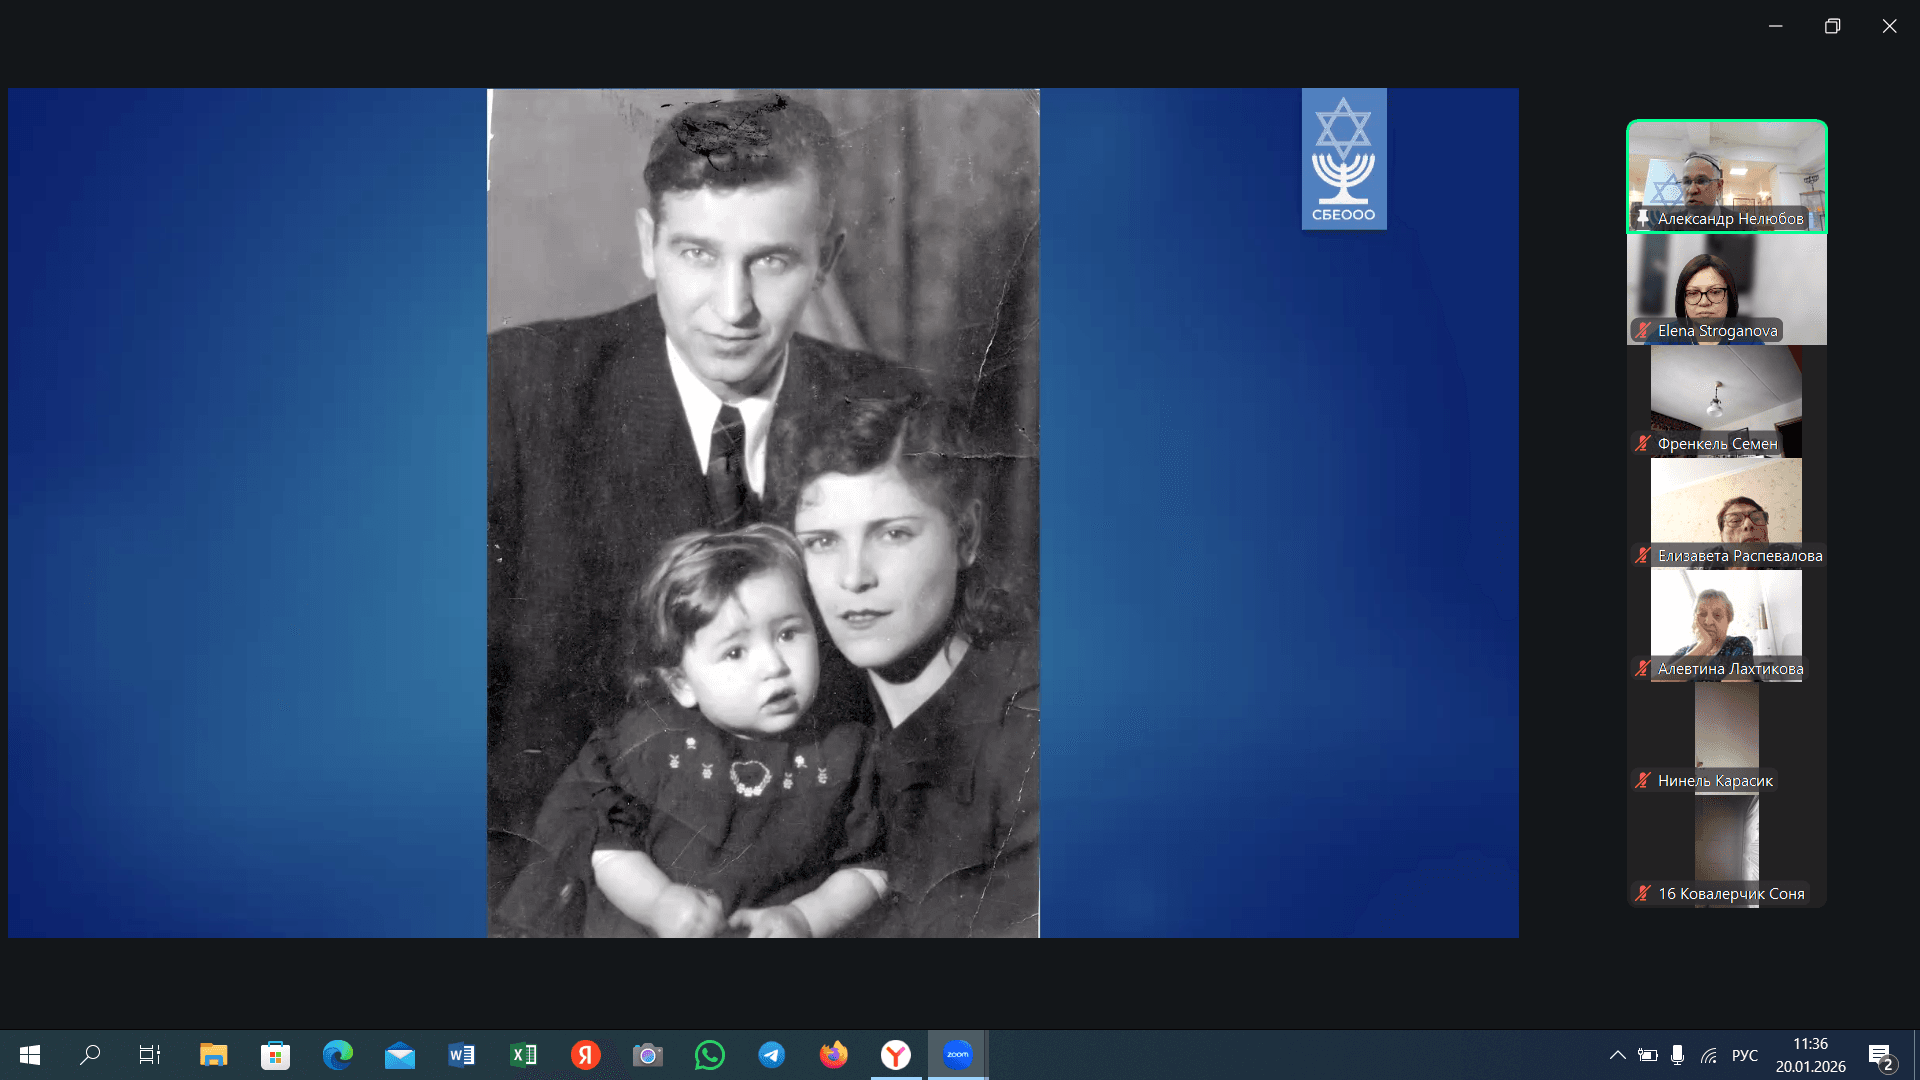Launch Microsoft Store from taskbar

[275, 1055]
